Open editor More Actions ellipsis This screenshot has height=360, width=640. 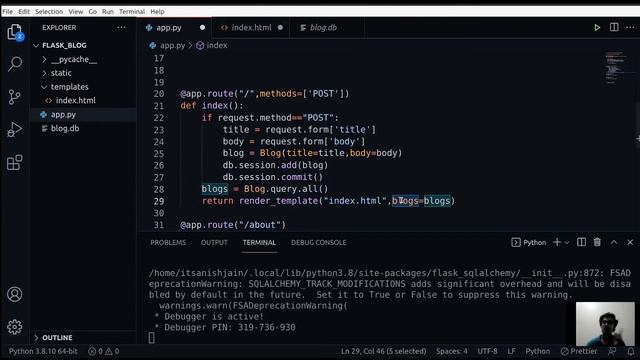(x=630, y=27)
